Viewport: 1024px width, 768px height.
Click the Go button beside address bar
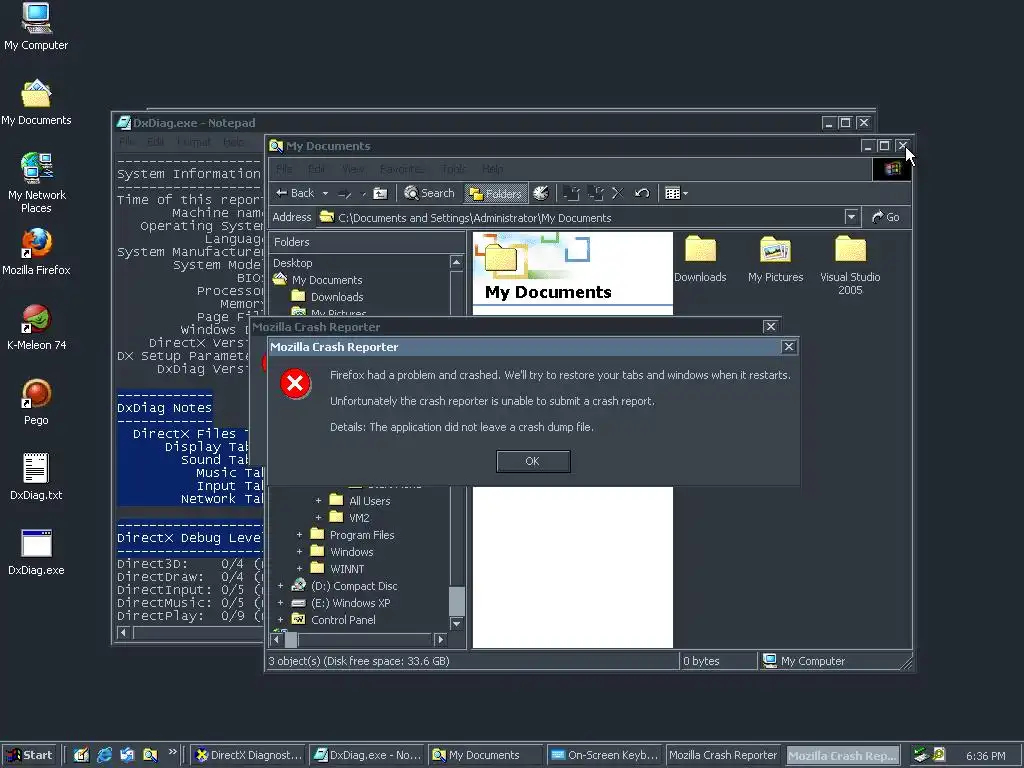point(886,217)
